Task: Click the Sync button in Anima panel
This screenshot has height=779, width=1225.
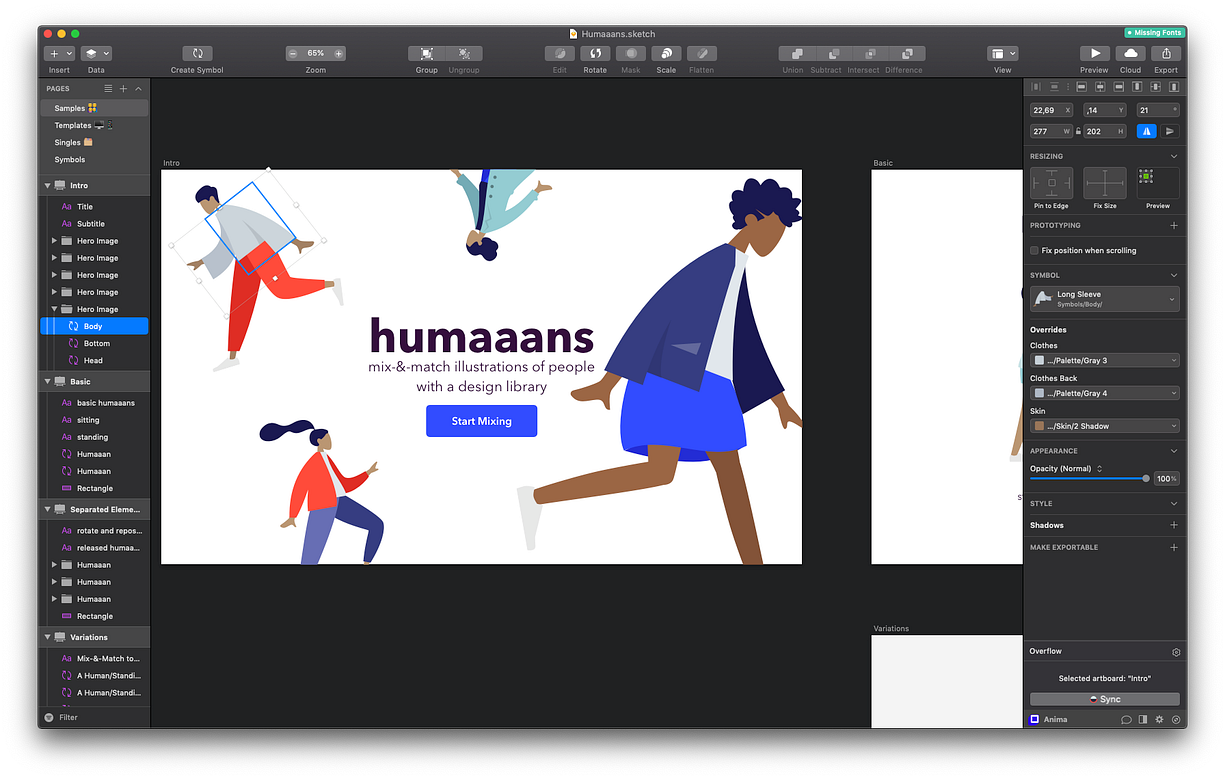Action: coord(1105,699)
